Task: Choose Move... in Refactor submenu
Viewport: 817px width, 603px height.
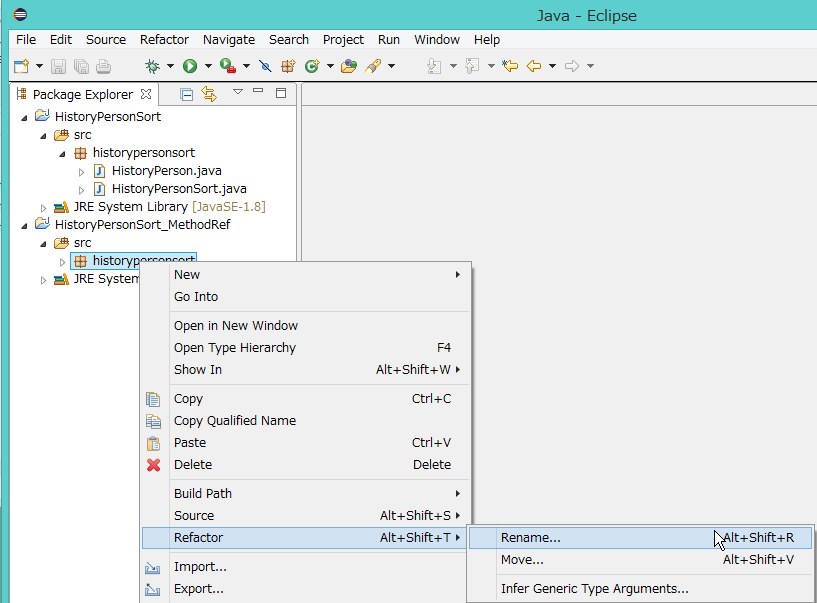Action: coord(640,560)
